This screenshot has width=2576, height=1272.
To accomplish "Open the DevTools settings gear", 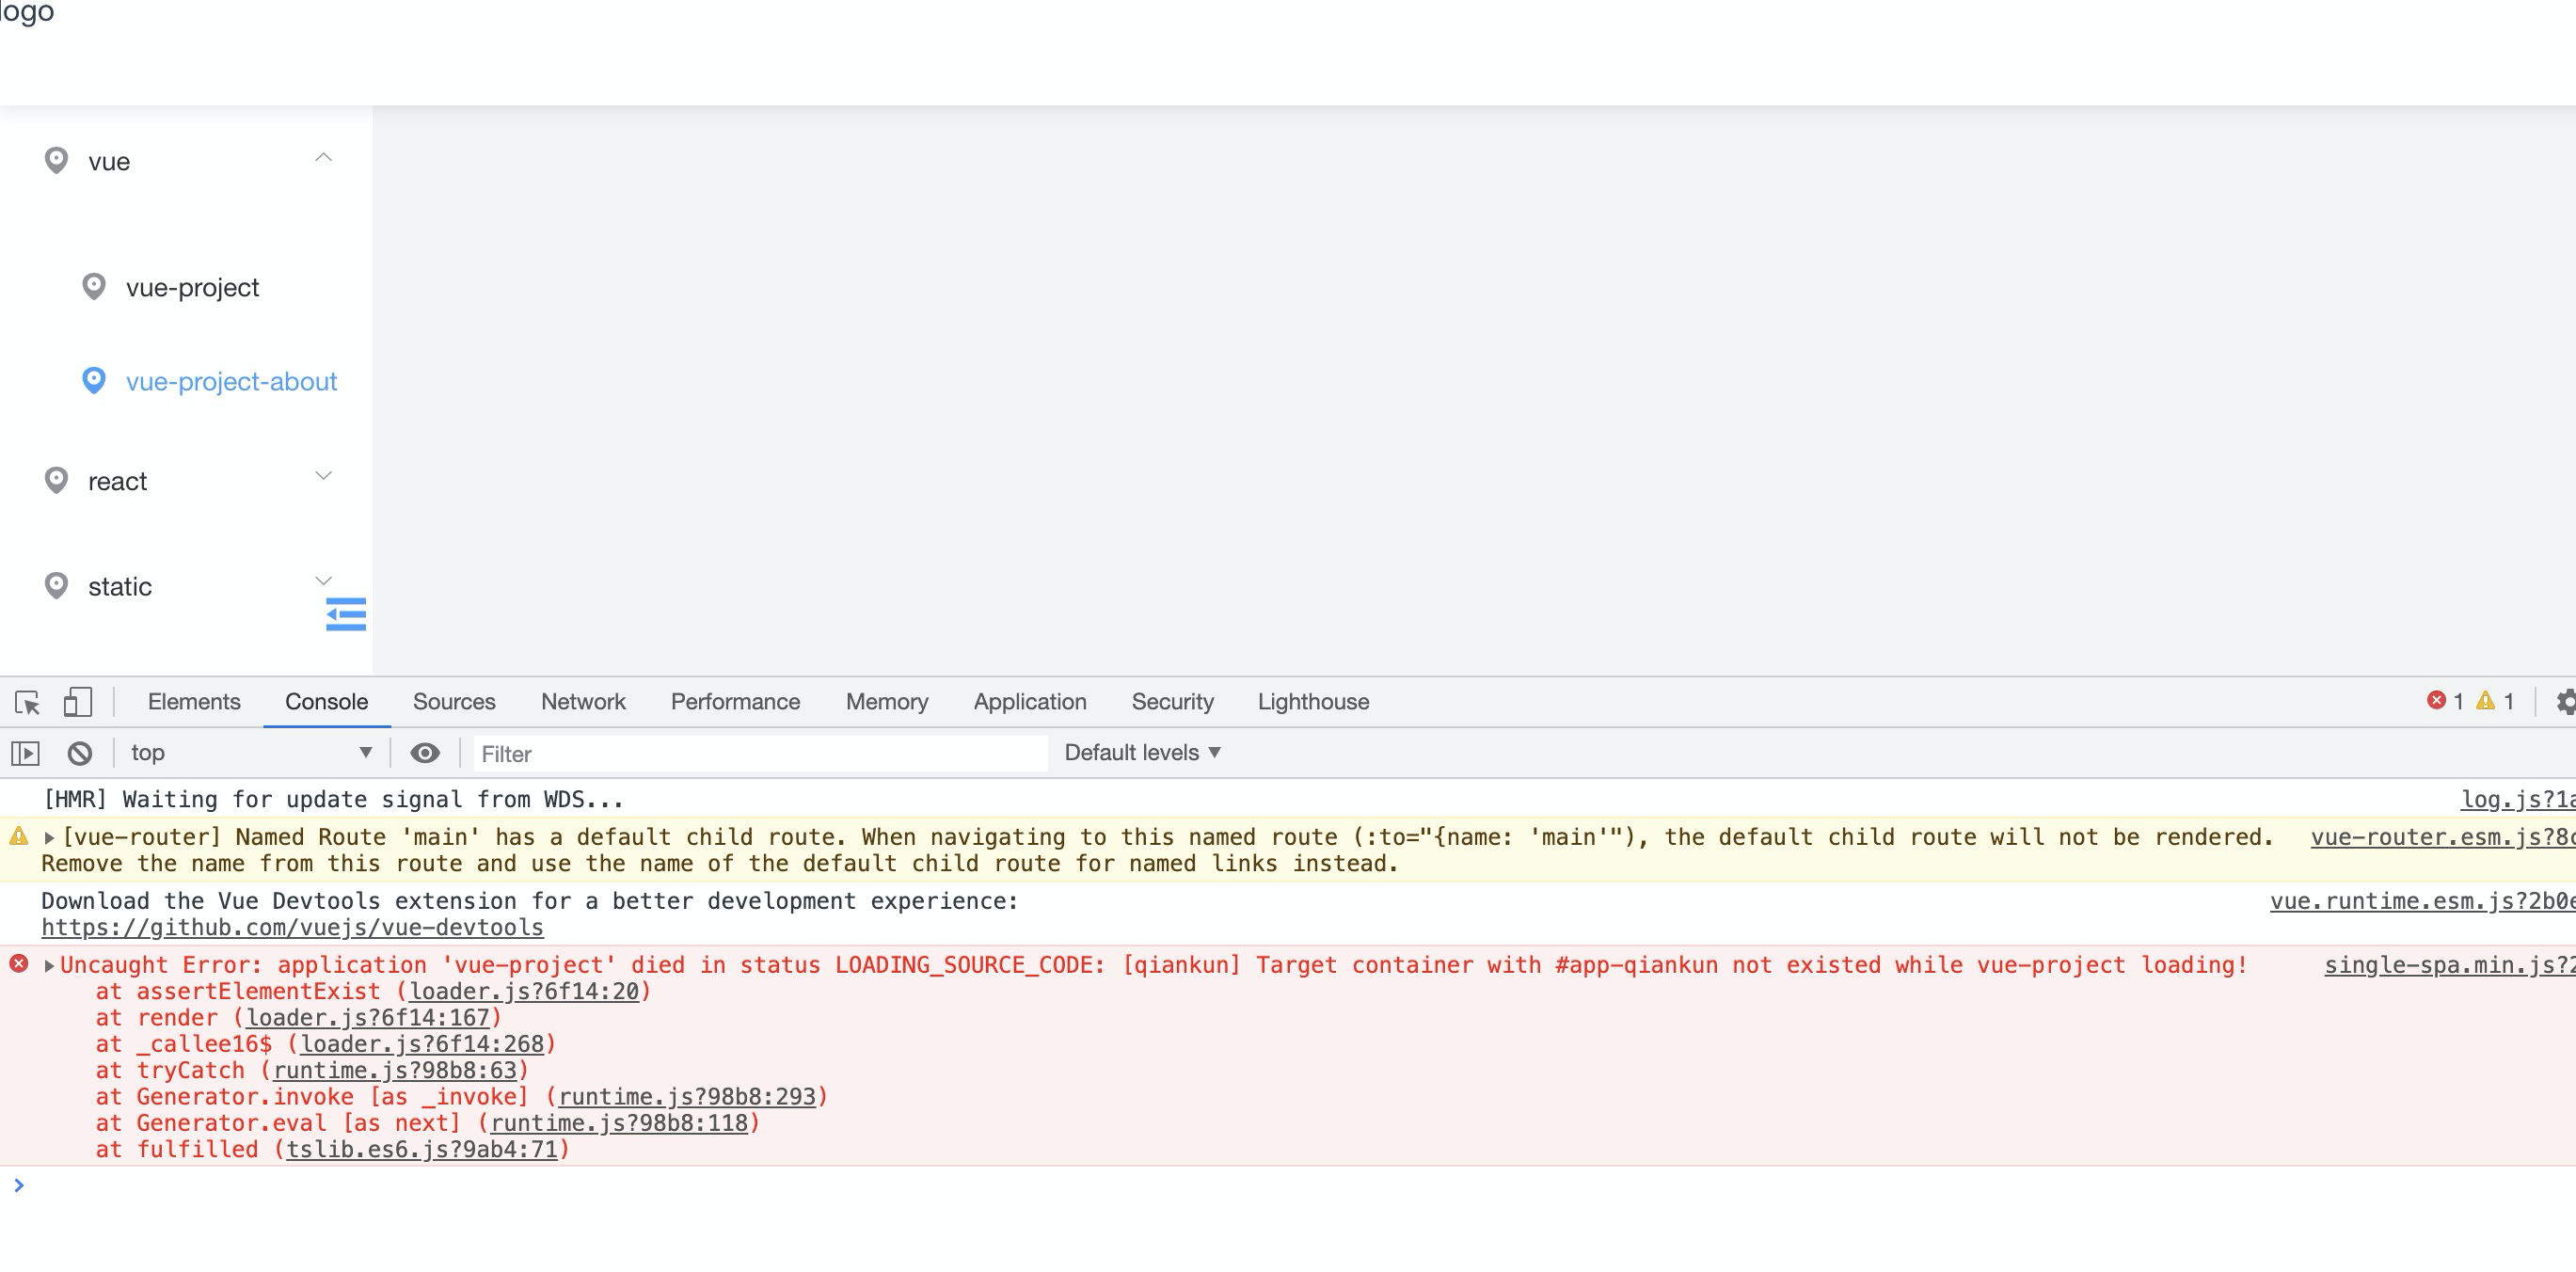I will pos(2565,702).
